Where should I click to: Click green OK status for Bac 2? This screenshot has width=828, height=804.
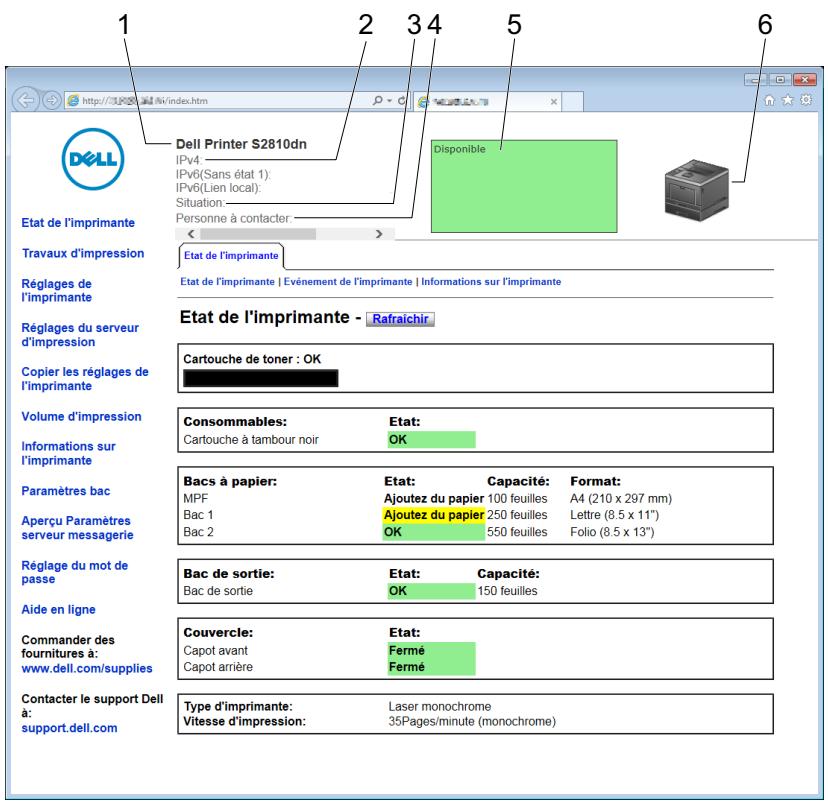point(434,532)
